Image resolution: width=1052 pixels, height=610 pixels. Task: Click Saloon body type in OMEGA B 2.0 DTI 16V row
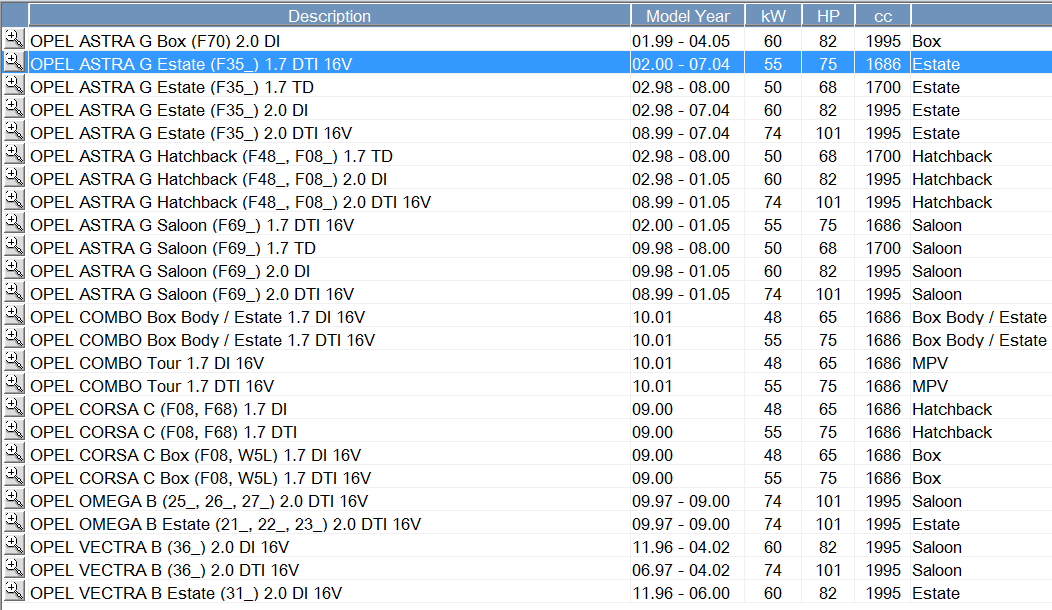[937, 501]
